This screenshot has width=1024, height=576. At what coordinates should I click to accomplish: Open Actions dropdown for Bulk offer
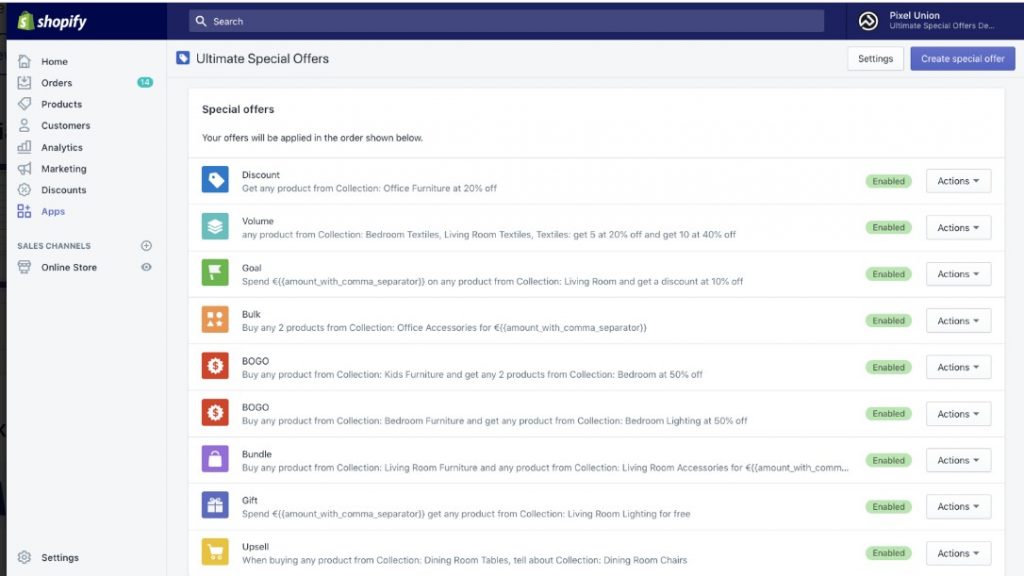[x=958, y=321]
